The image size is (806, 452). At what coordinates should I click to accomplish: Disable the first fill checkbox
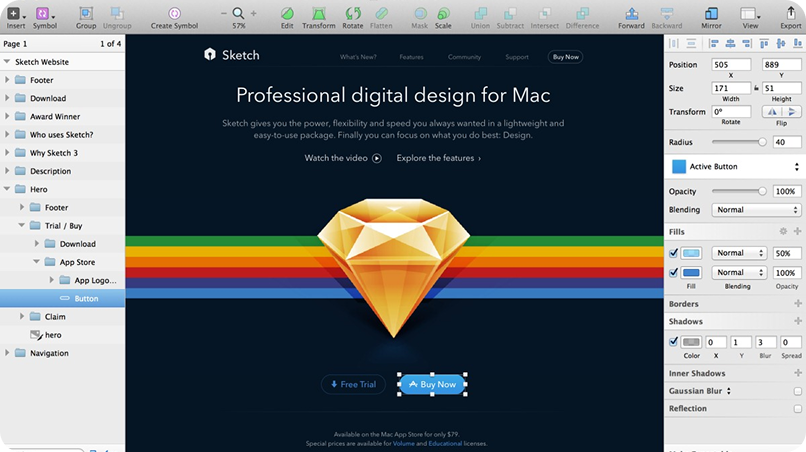(x=673, y=253)
